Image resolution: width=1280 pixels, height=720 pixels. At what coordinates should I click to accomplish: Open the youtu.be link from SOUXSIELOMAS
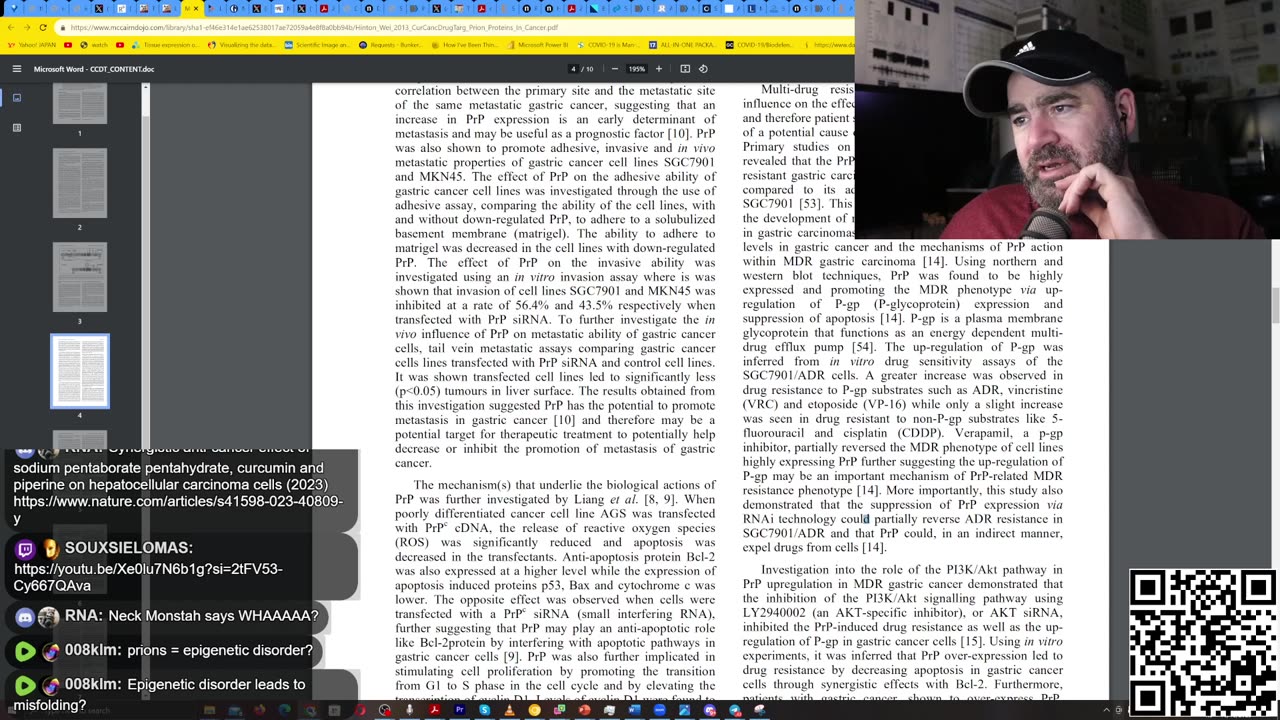148,577
